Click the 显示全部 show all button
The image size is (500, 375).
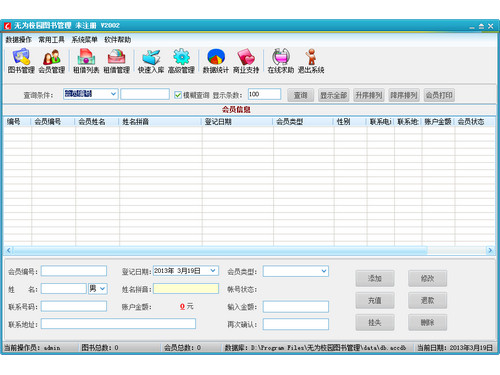pyautogui.click(x=333, y=95)
